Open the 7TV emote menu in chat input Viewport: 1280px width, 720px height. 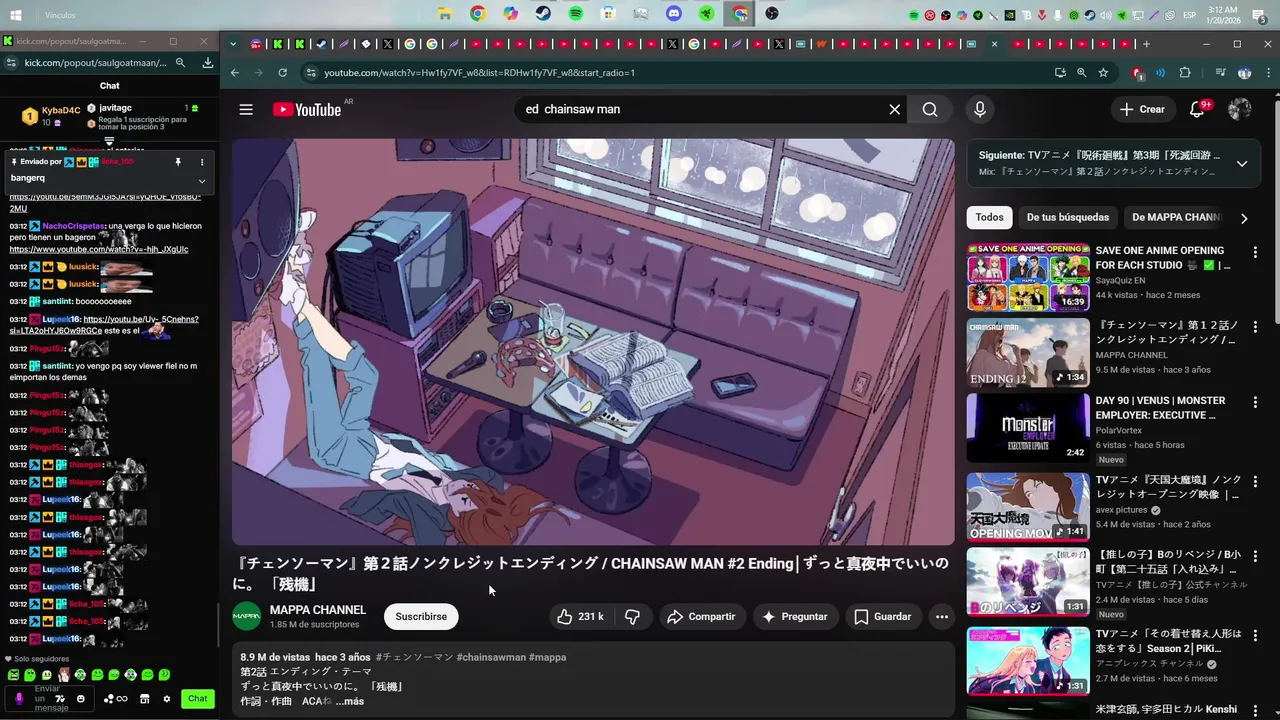tap(61, 698)
